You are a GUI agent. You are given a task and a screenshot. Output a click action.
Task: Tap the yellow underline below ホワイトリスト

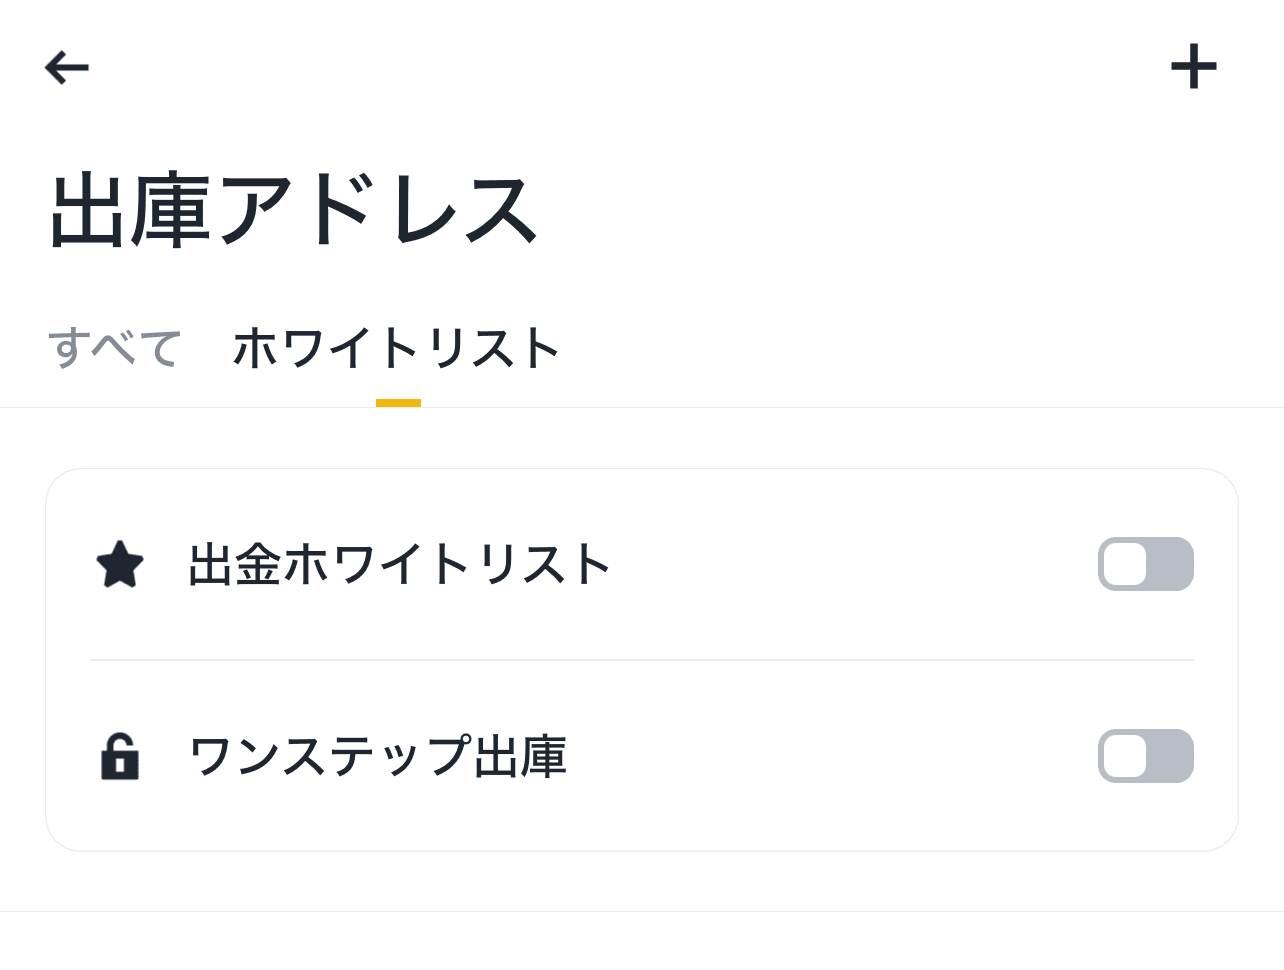[x=398, y=403]
